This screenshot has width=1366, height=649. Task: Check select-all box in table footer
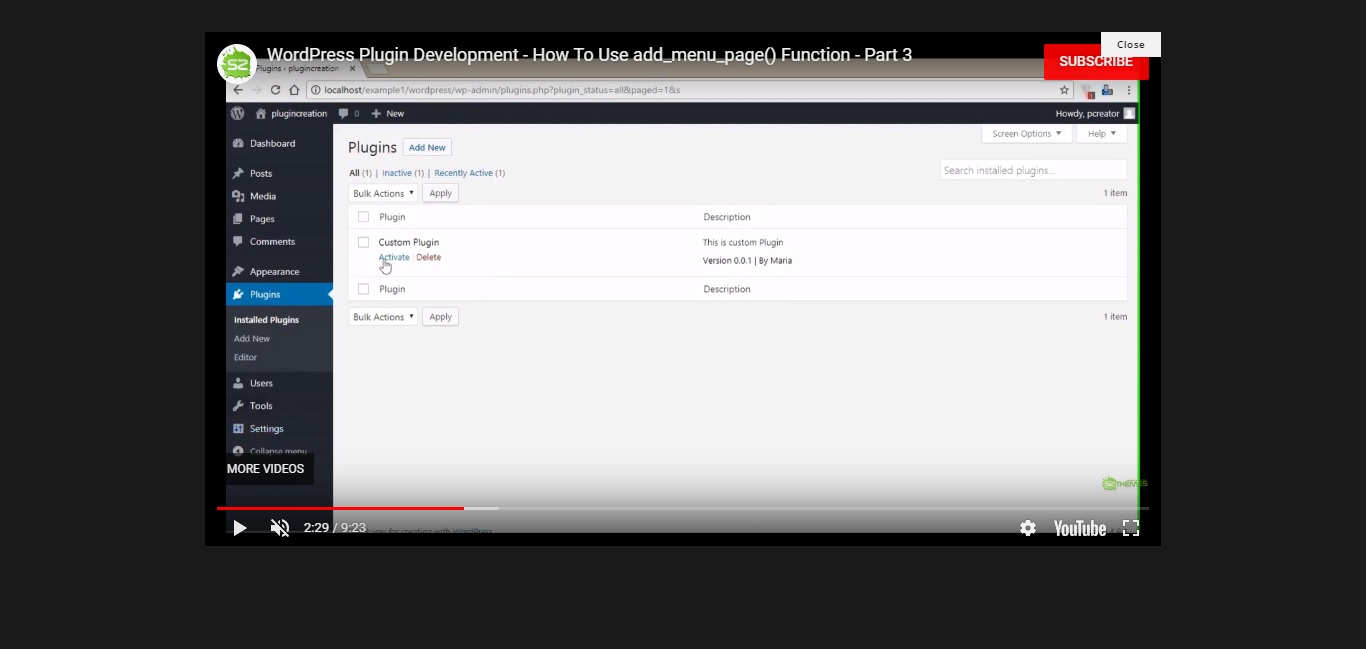(x=363, y=289)
